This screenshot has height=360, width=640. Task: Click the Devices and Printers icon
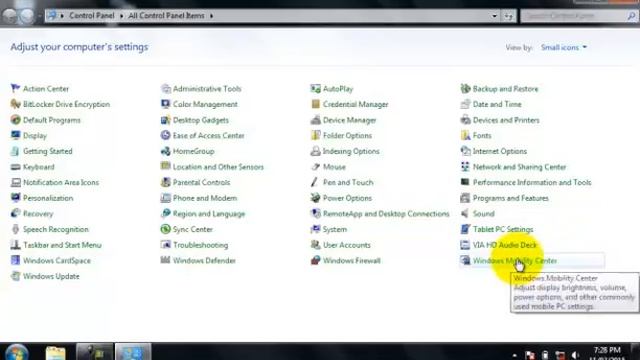pyautogui.click(x=465, y=120)
